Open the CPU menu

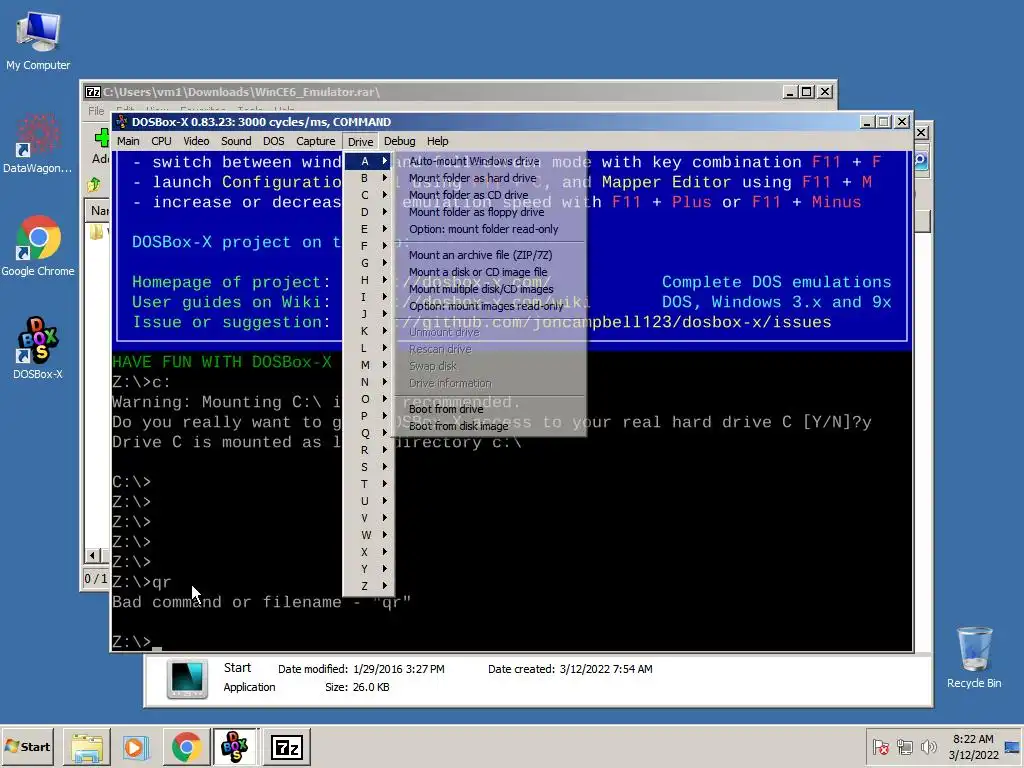(x=161, y=141)
